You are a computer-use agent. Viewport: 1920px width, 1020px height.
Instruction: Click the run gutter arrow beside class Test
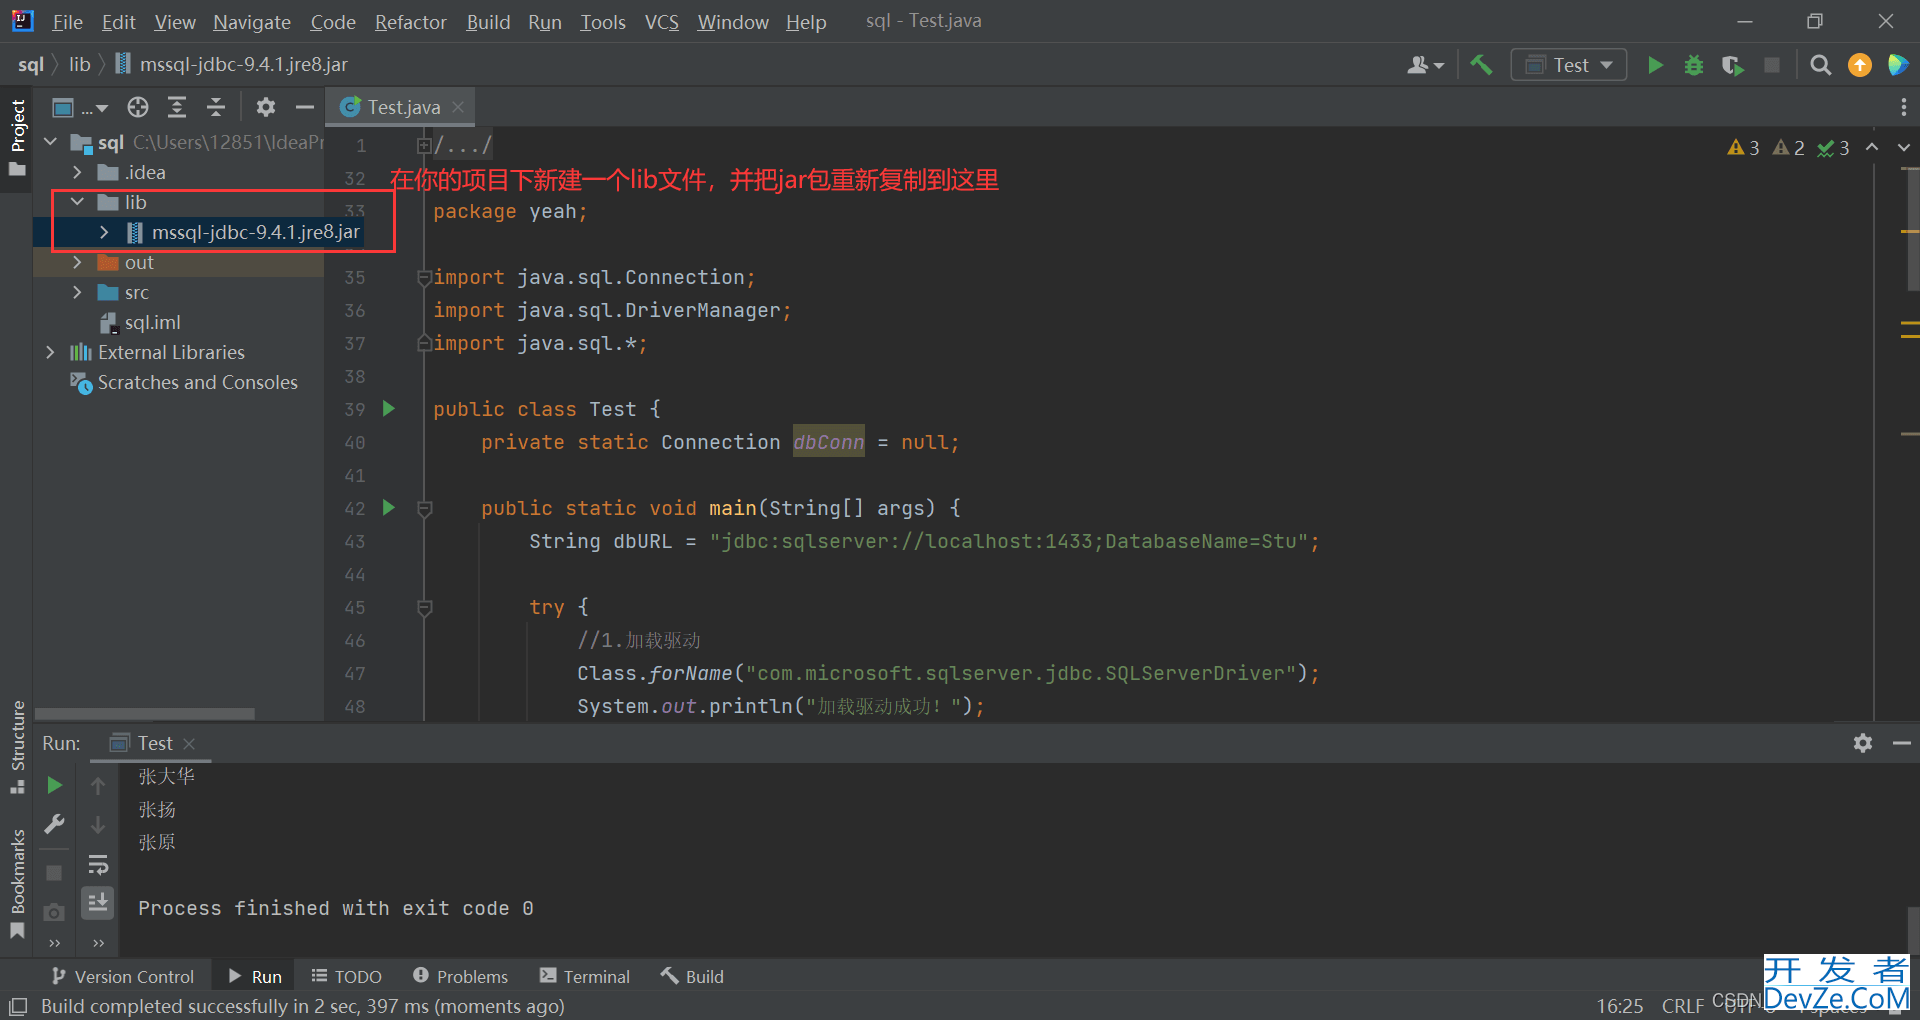[390, 408]
